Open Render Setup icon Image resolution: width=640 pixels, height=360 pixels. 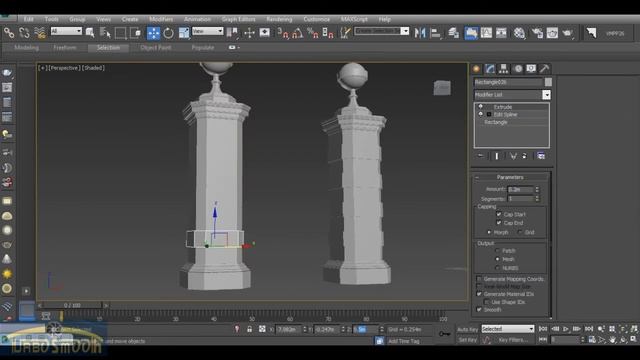537,33
